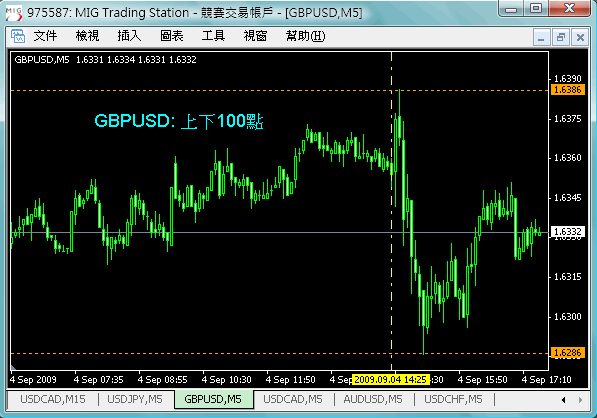
Task: Click the 4 Sep 07:35 time label
Action: [99, 380]
